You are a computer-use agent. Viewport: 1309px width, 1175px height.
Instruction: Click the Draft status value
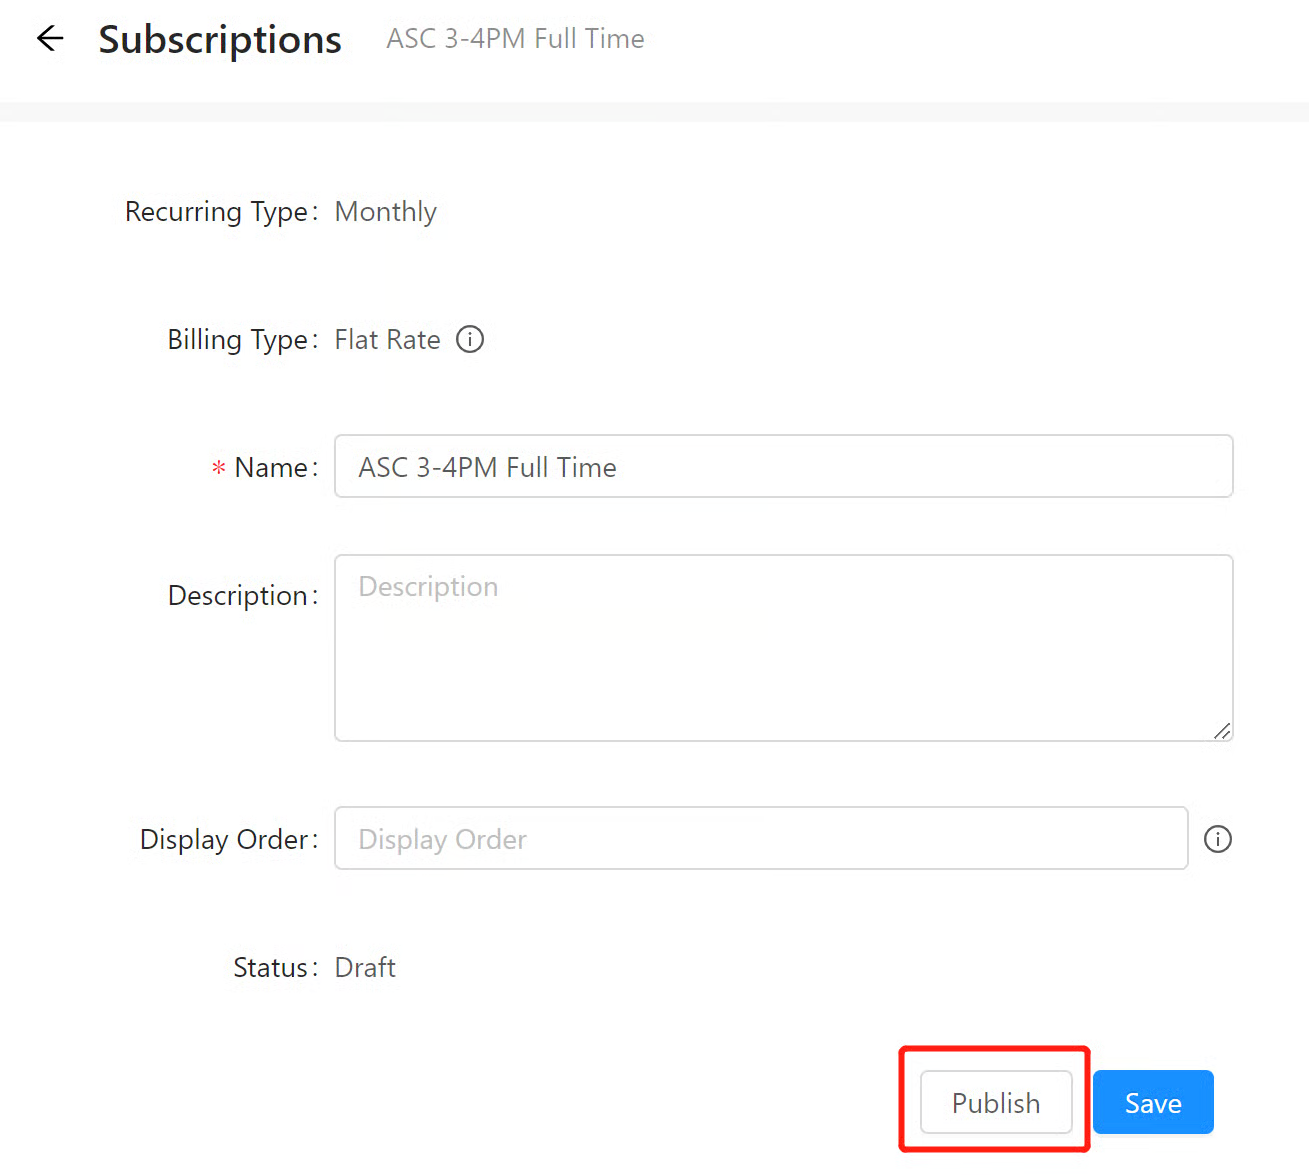[x=365, y=968]
